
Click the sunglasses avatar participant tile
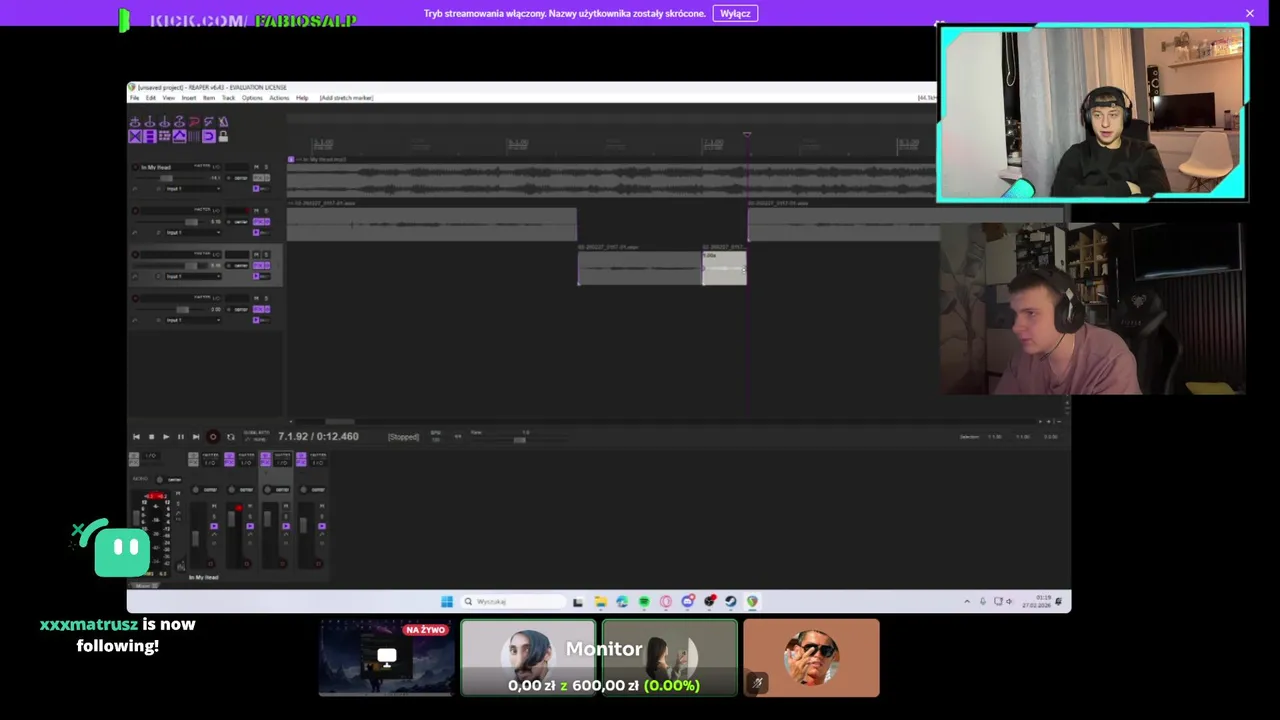811,658
